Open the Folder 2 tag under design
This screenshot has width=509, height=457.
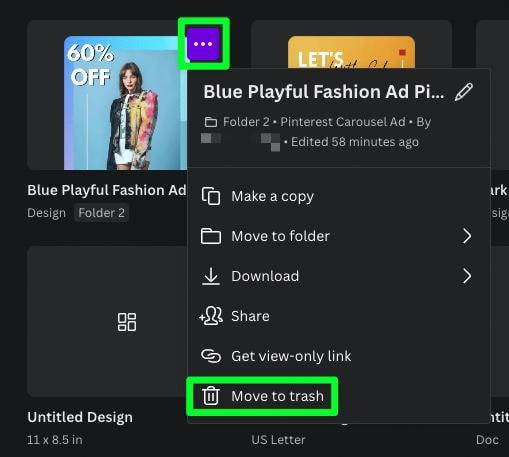pyautogui.click(x=101, y=213)
